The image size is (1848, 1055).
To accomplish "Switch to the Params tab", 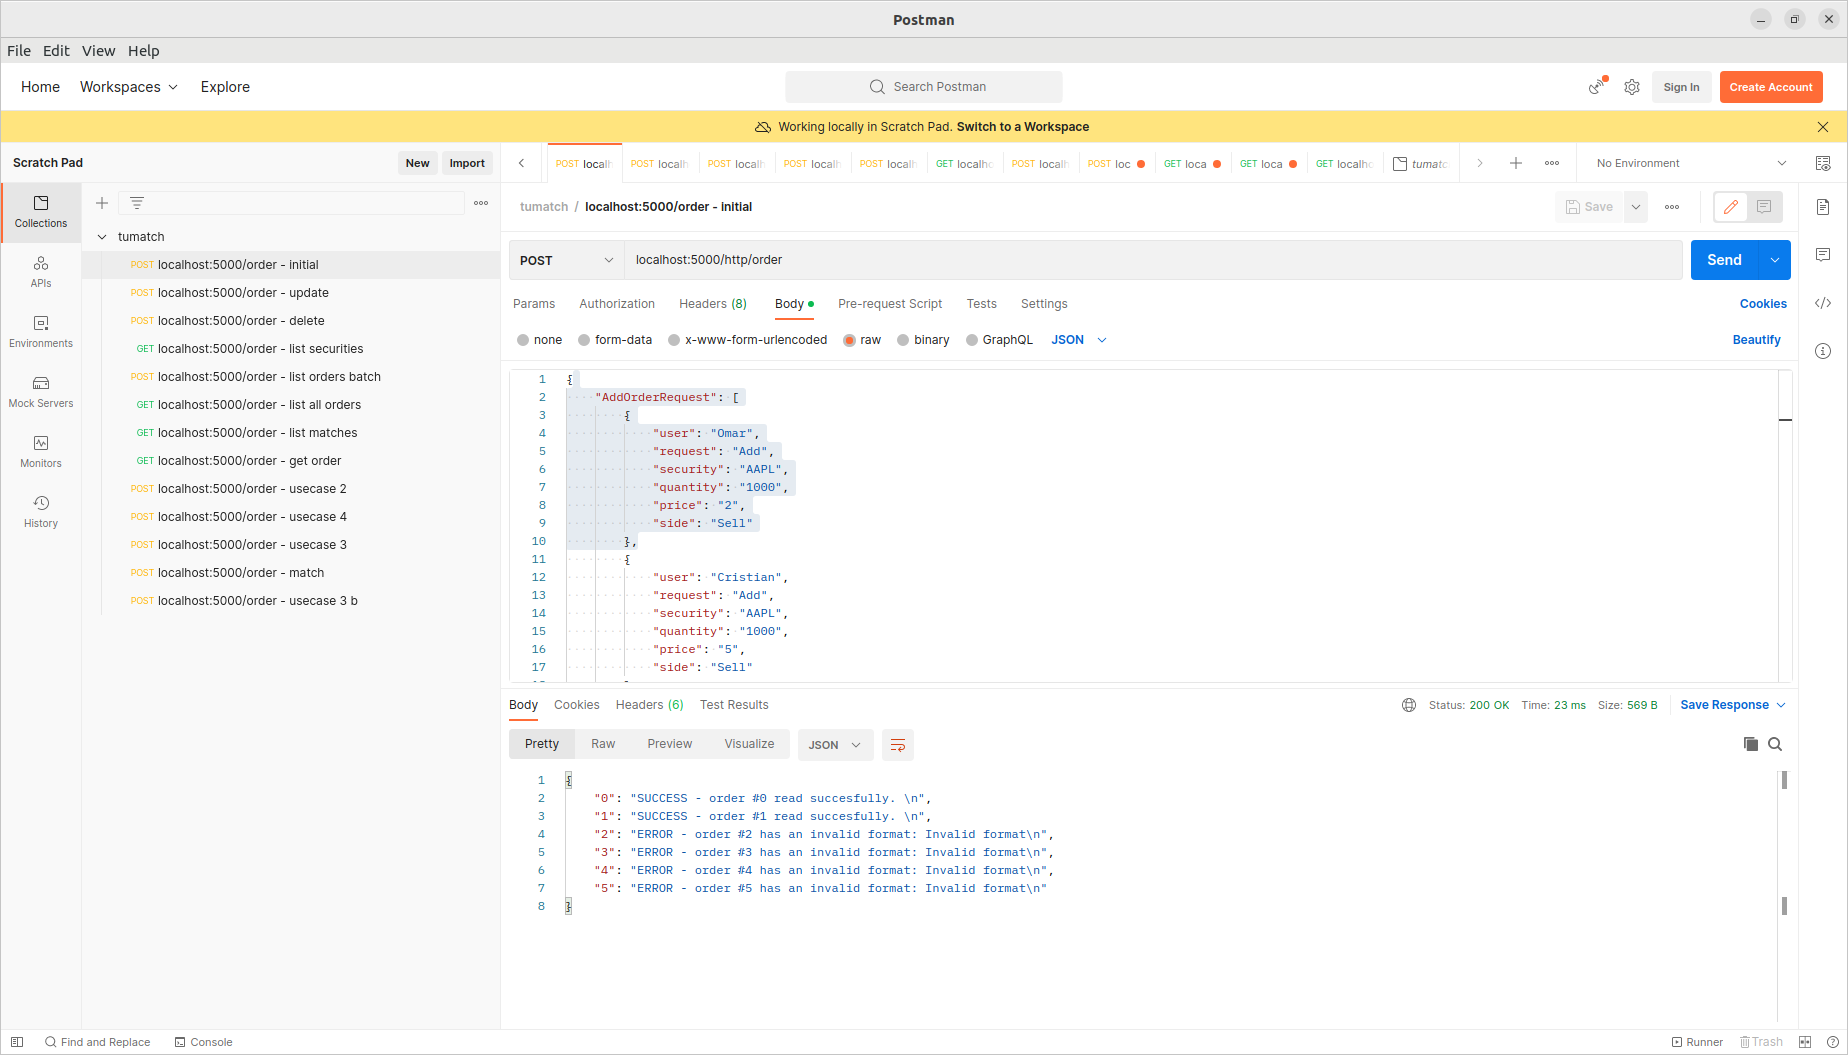I will [x=534, y=304].
